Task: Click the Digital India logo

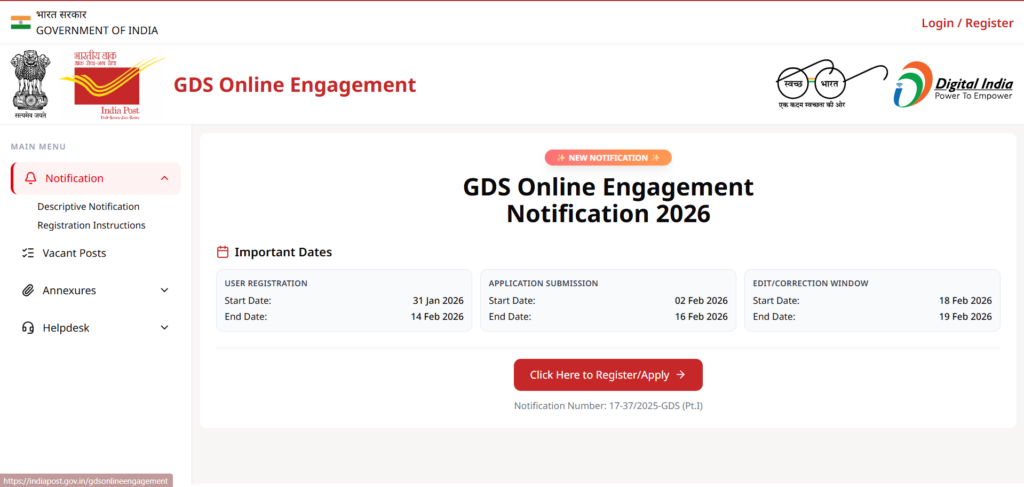Action: 953,85
